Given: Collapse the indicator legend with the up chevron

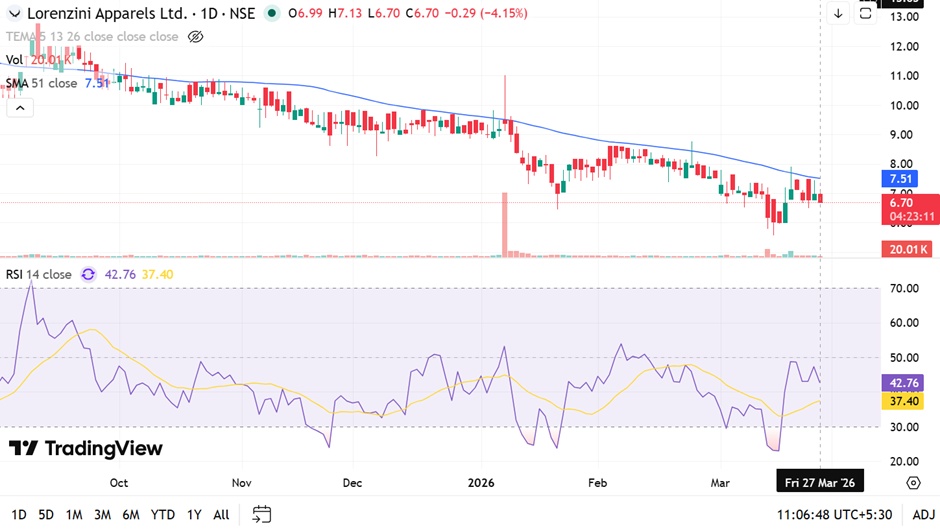Looking at the screenshot, I should (x=17, y=107).
